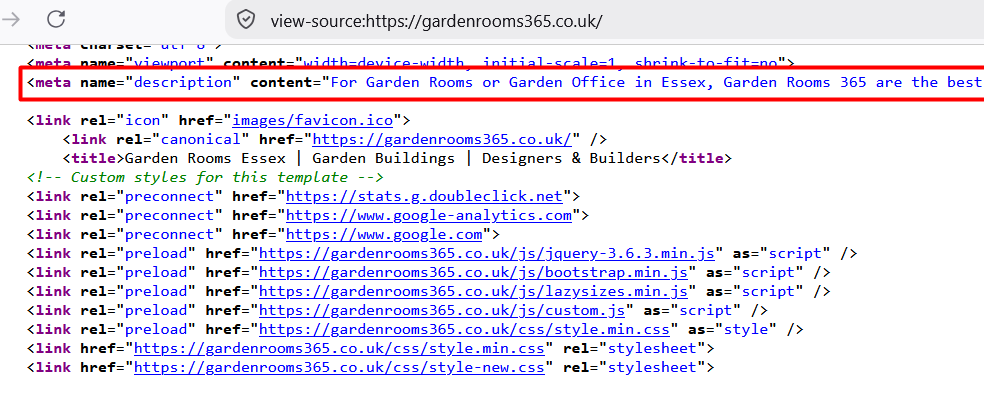Open the bootstrap.min.js link

[x=473, y=272]
